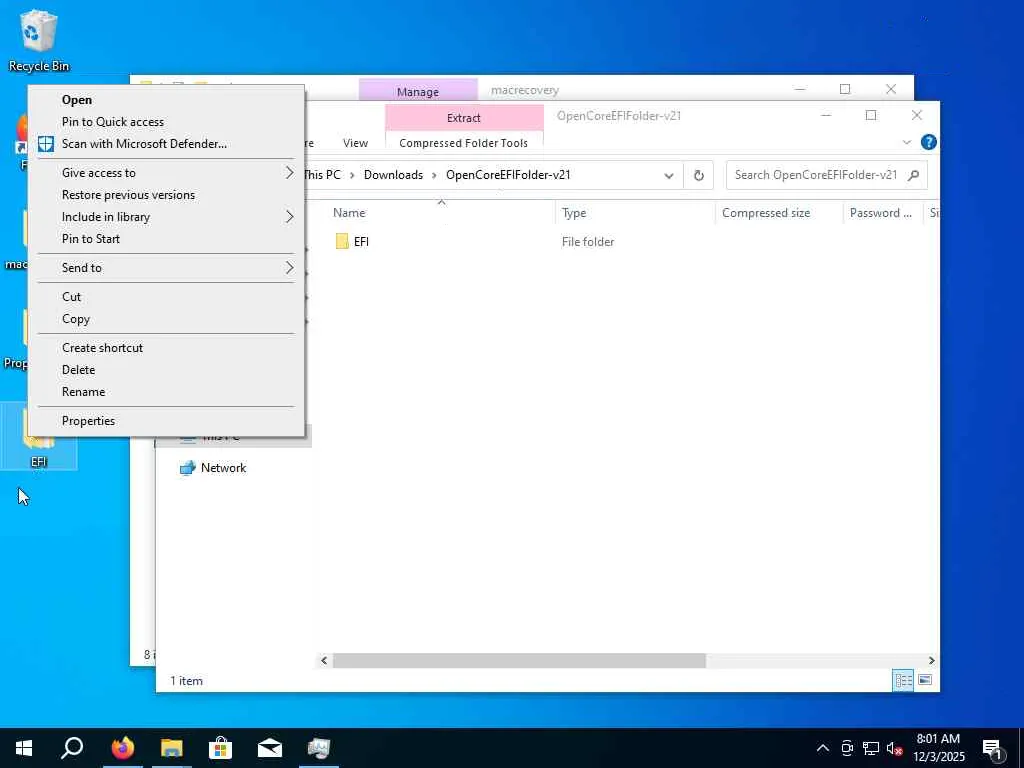Expand the Give access to submenu
The width and height of the screenshot is (1024, 768).
coord(167,172)
